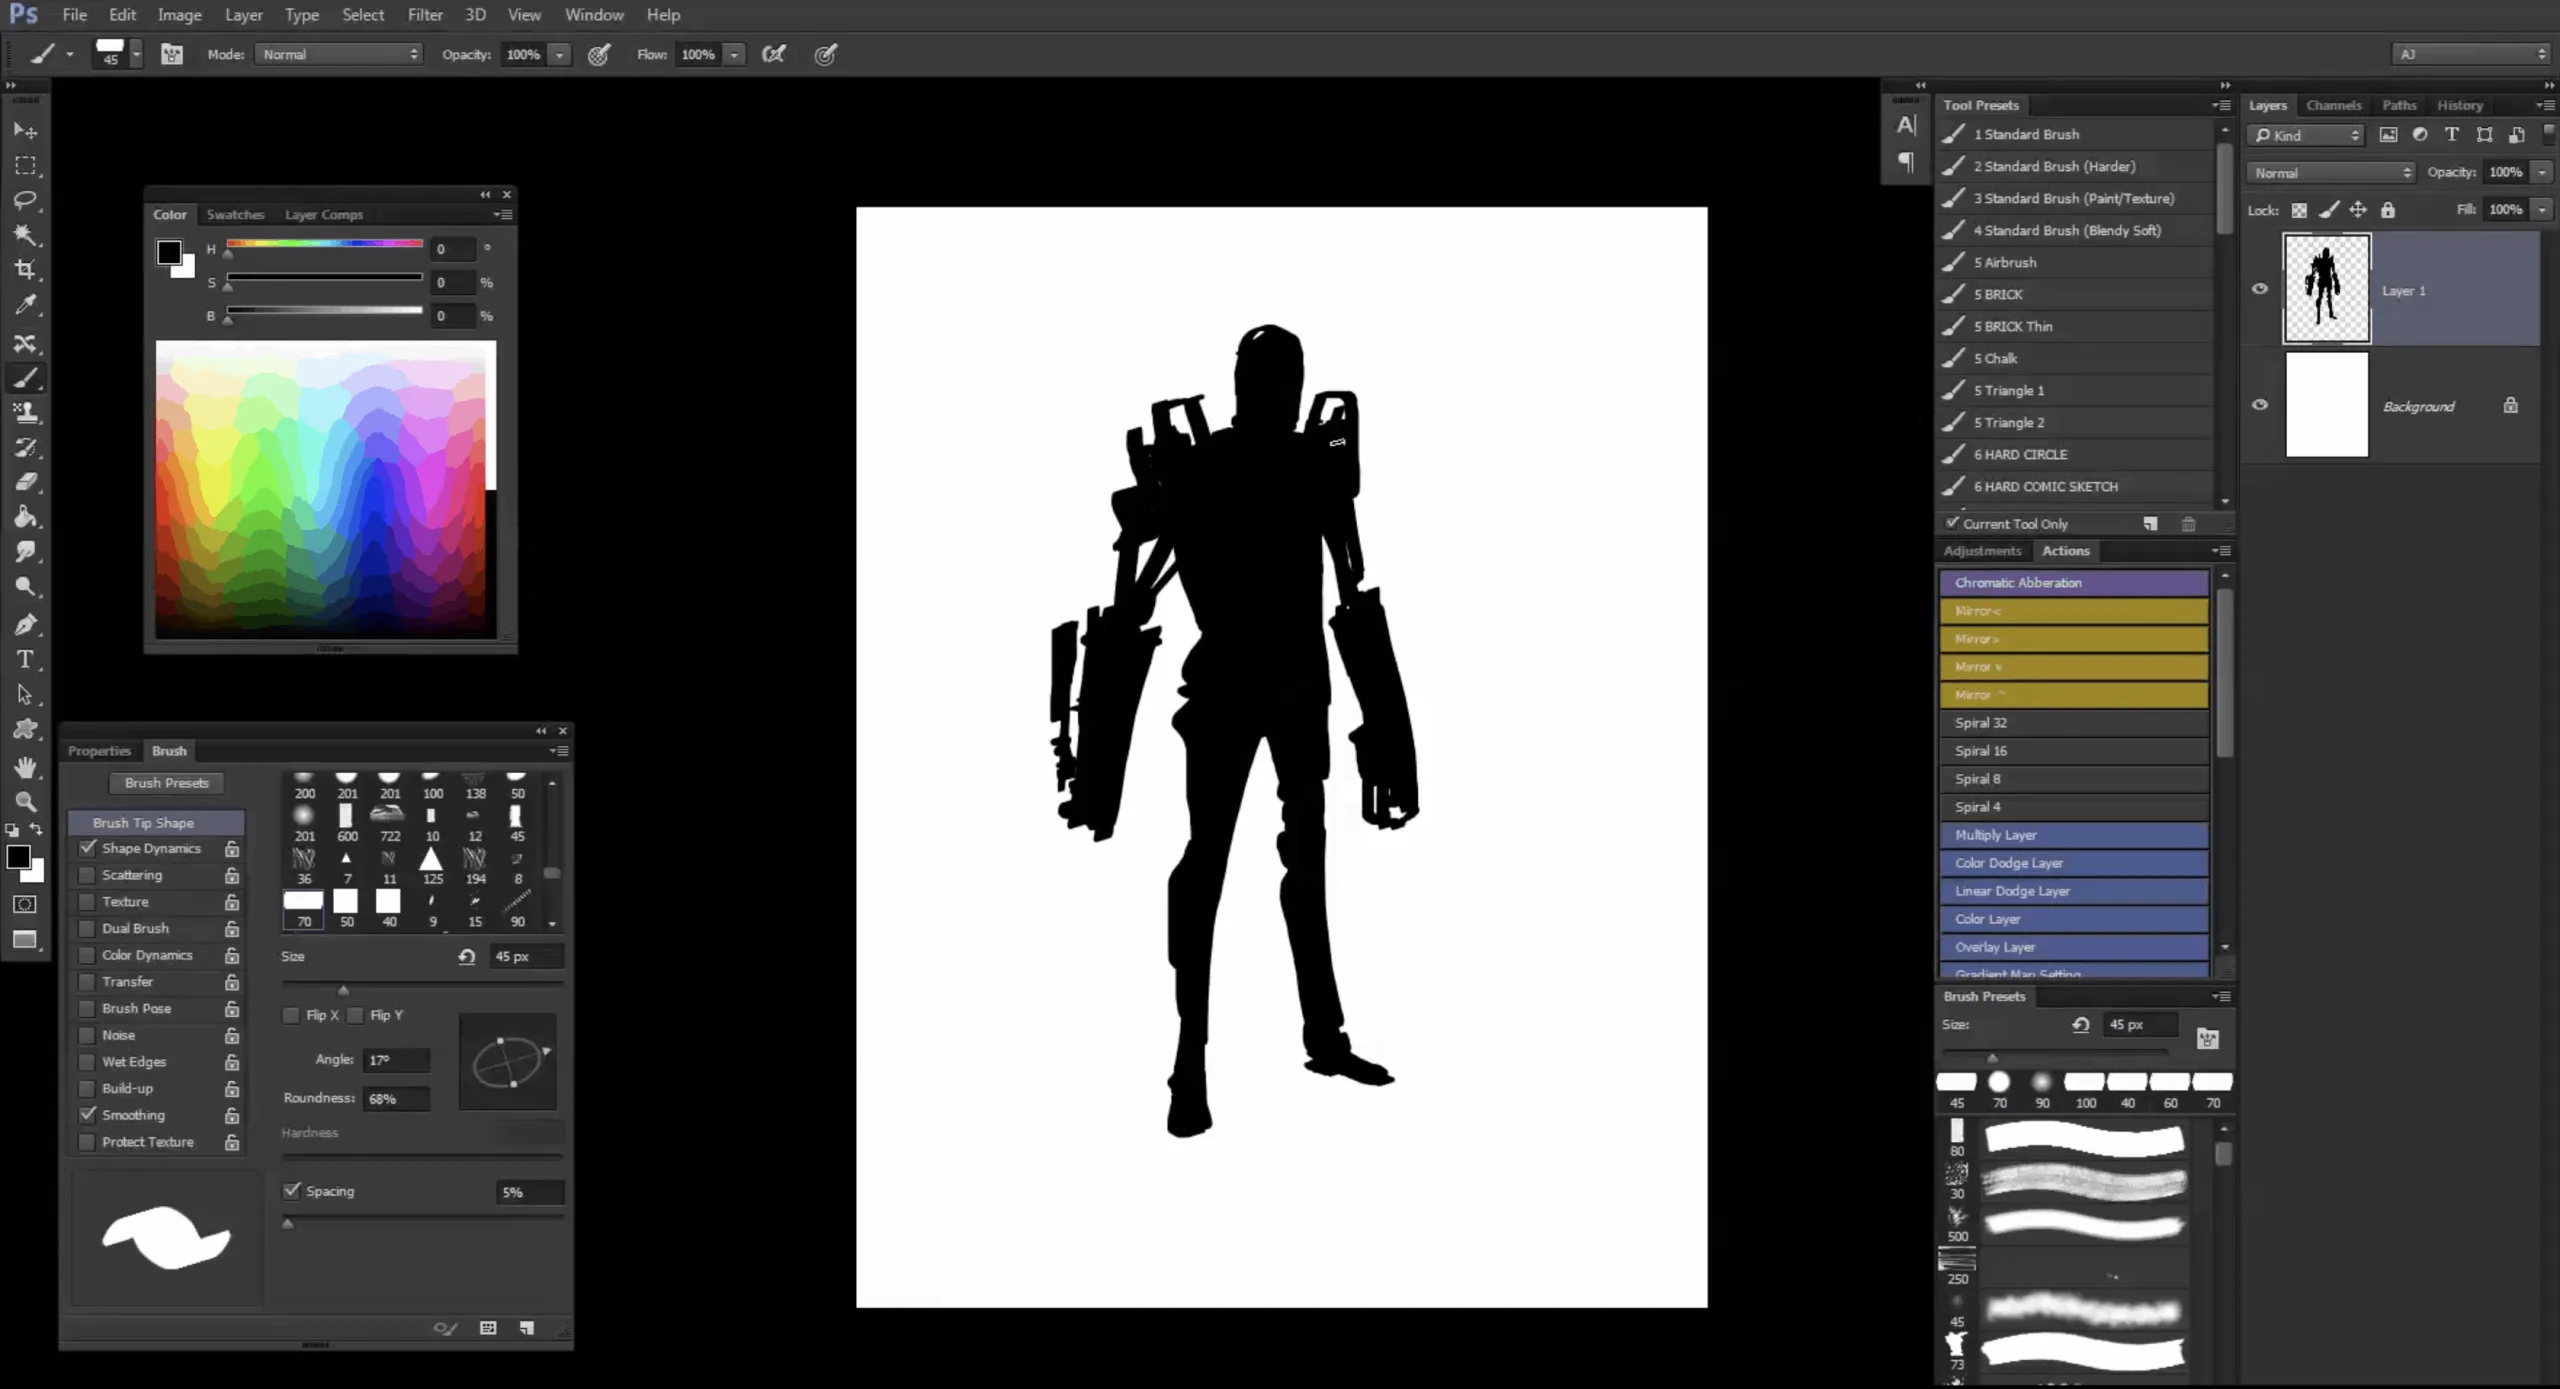Select the Crop tool
2560x1389 pixels.
[25, 270]
